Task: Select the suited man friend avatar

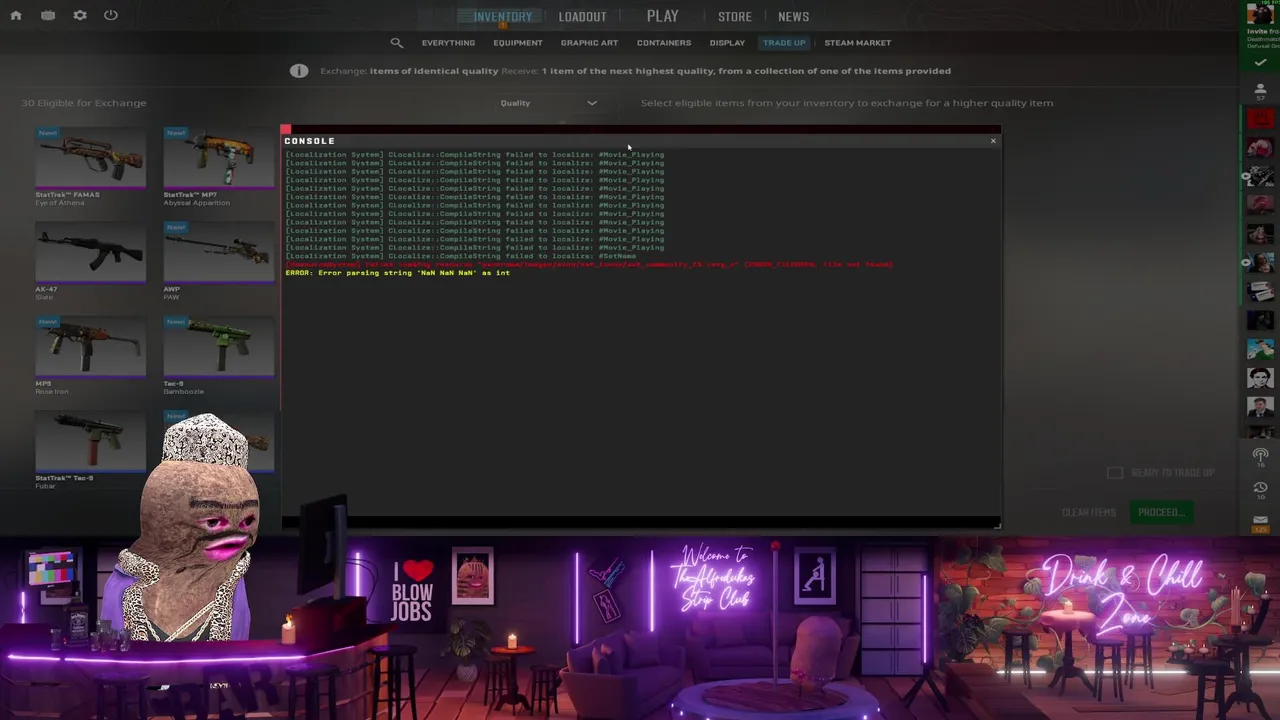Action: [x=1260, y=407]
